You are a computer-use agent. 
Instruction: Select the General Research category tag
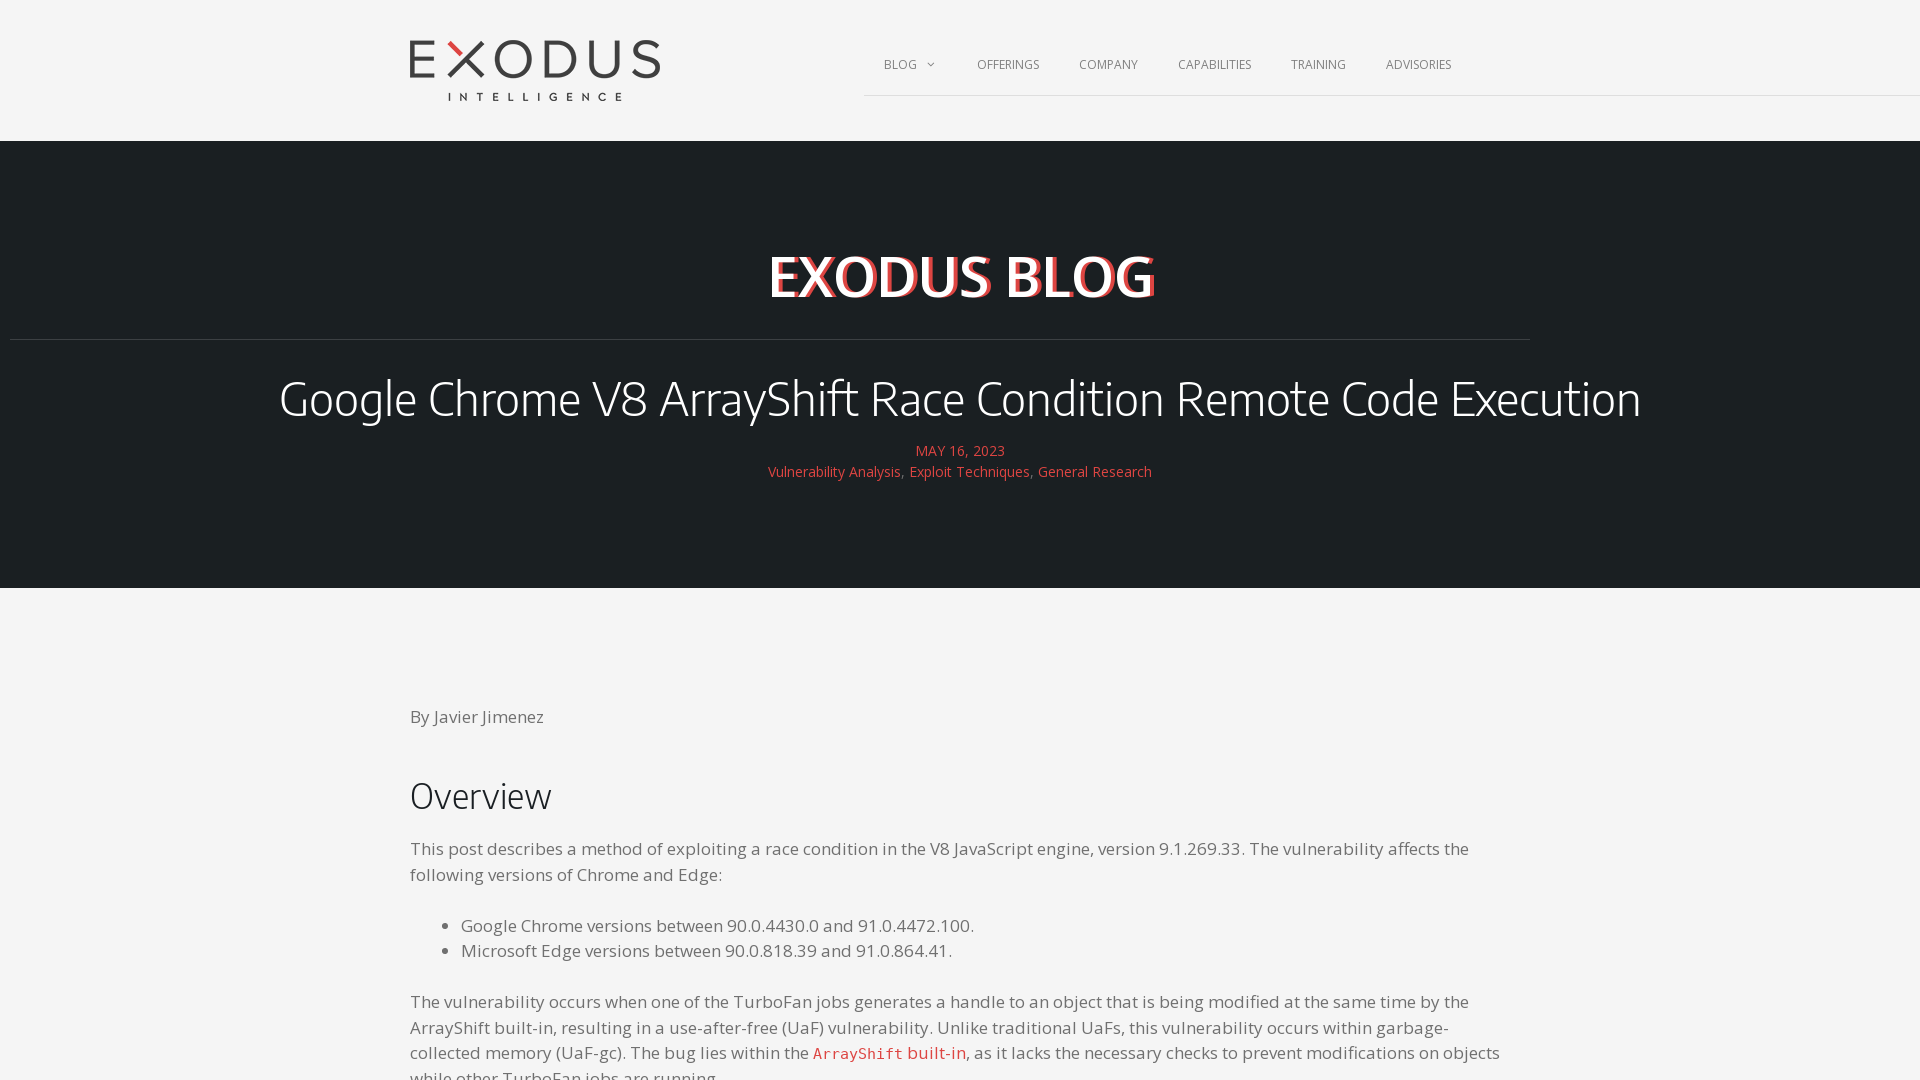(1095, 471)
